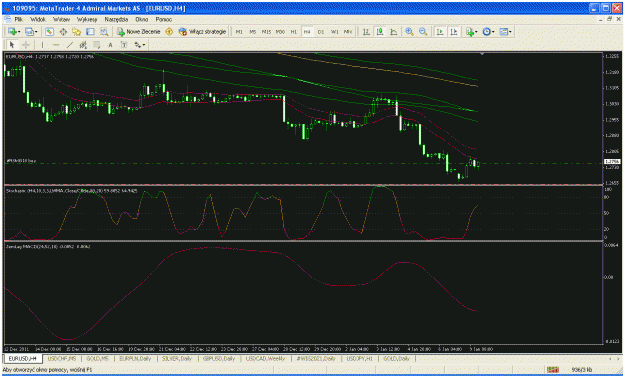
Task: Click the Zoom Out magnifier icon
Action: point(423,31)
